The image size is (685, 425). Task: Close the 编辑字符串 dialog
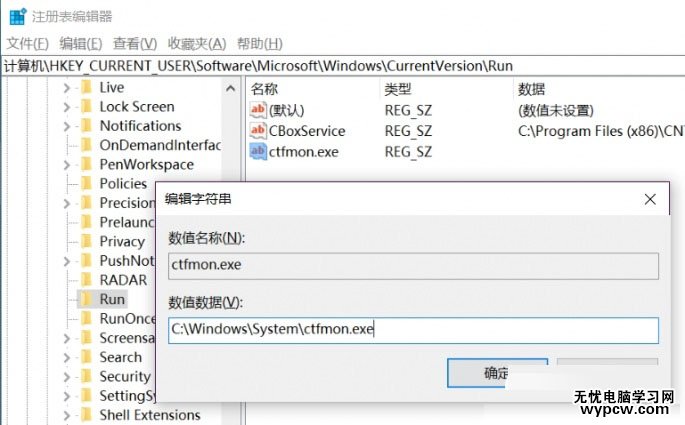652,198
